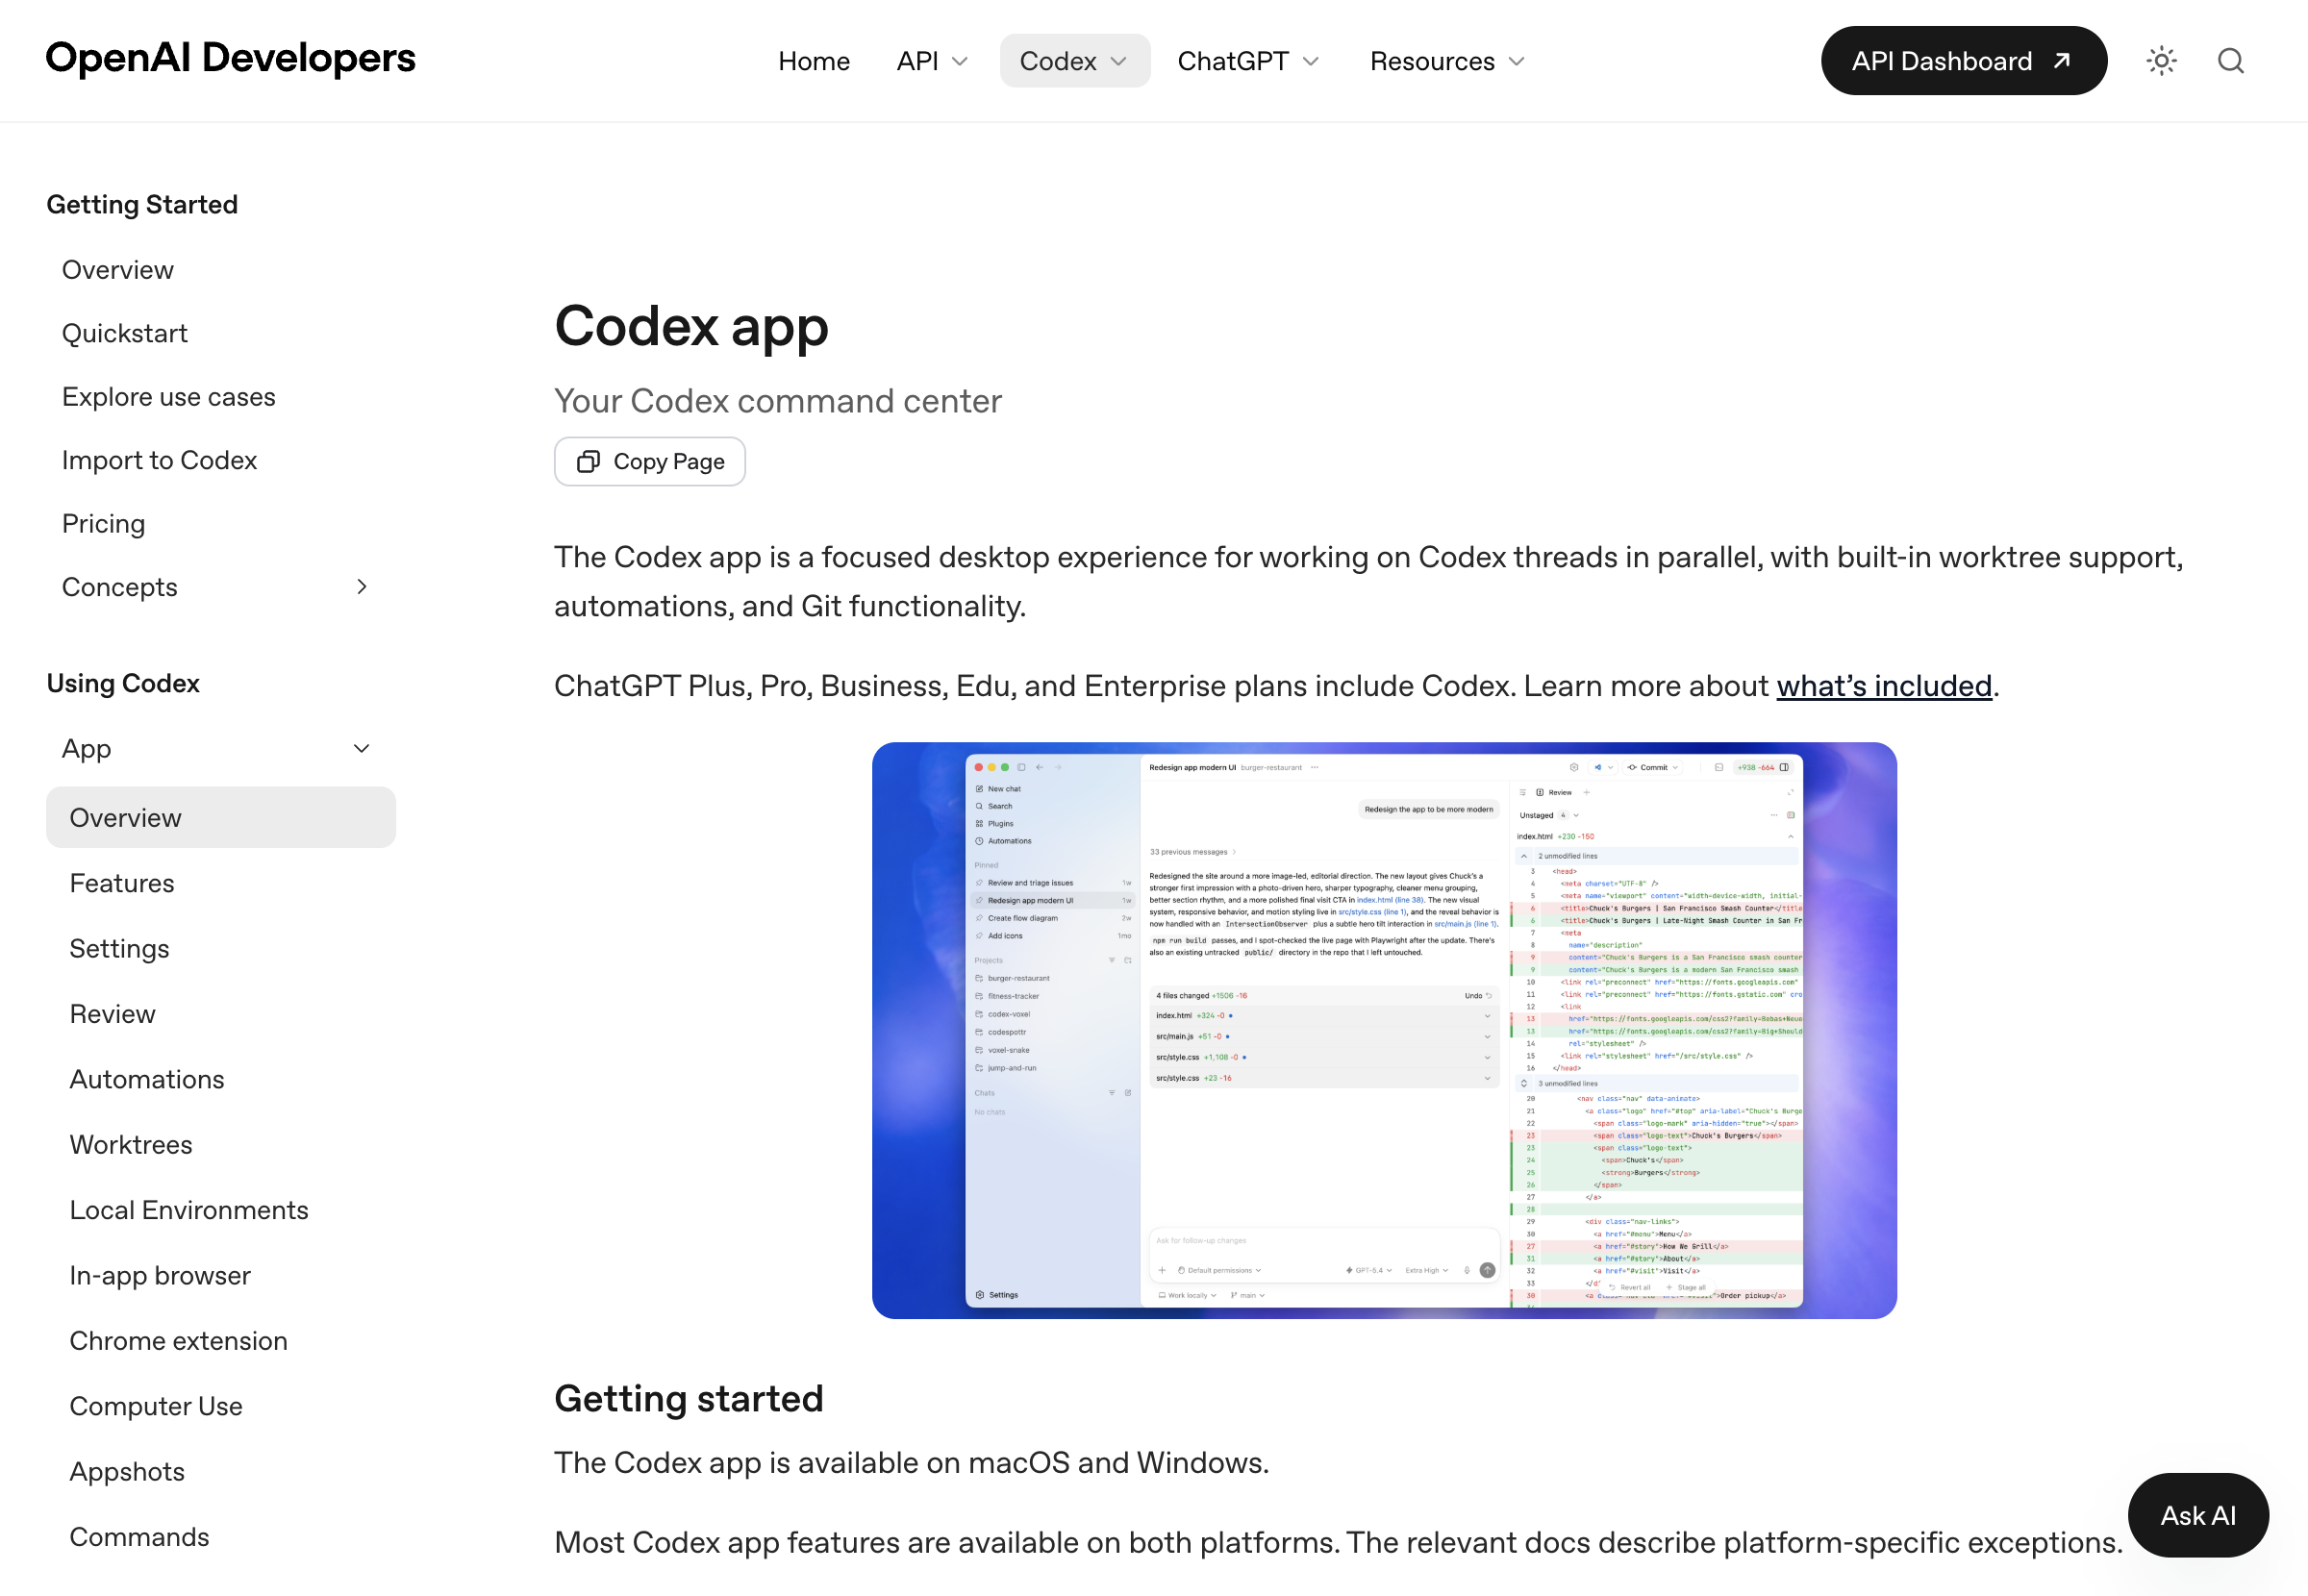
Task: Open site search magnifier icon
Action: (2231, 61)
